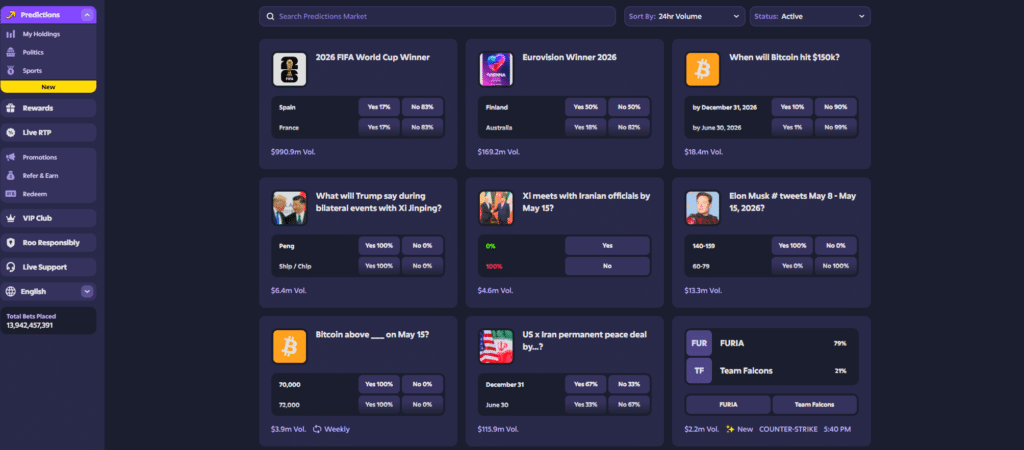Select No 100% for 60-79 tweets

click(x=836, y=266)
